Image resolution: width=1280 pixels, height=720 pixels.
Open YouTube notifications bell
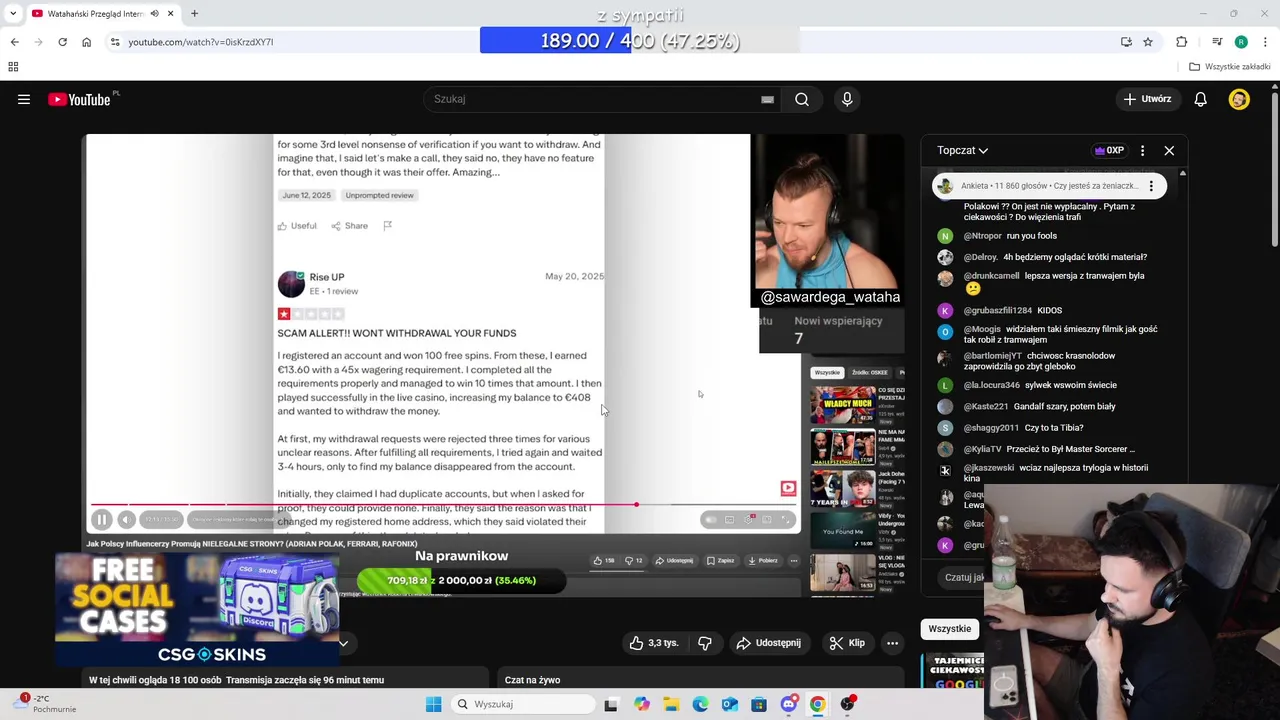pos(1201,99)
